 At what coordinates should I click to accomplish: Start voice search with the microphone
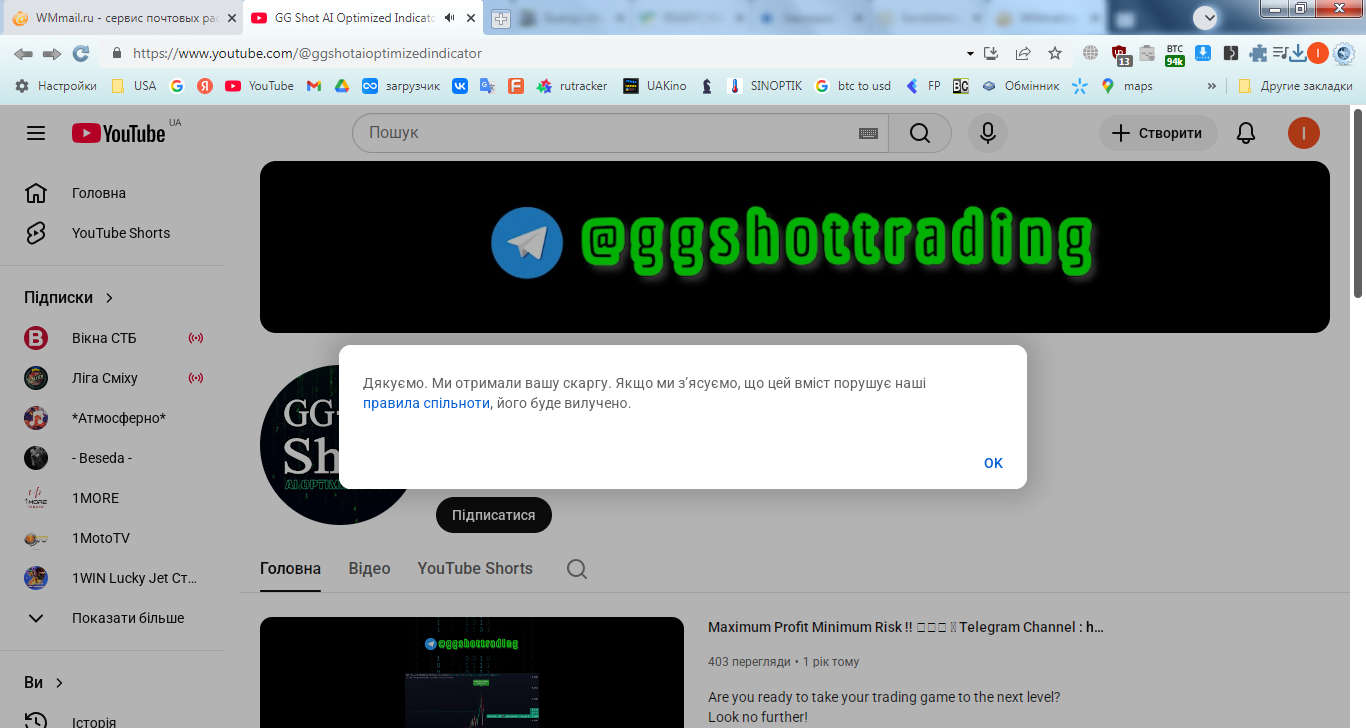pos(988,133)
